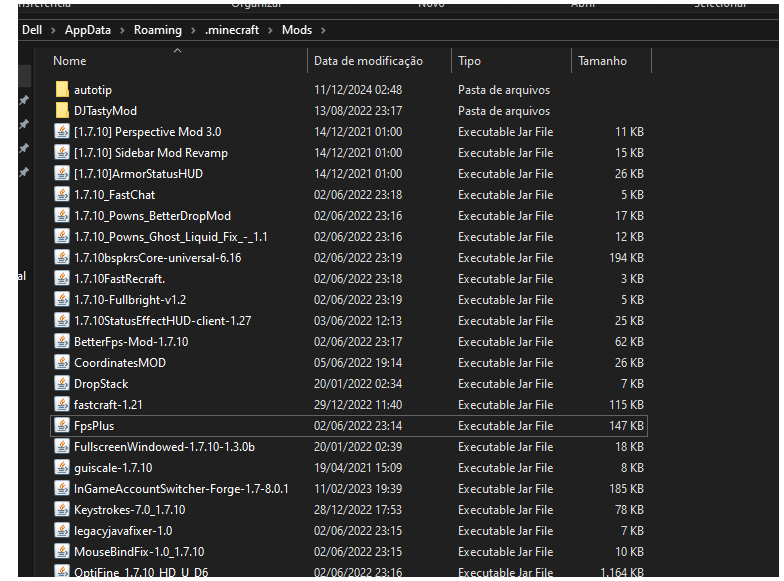The image size is (784, 581).
Task: Click the jar icon of BetterFps-Mod-1.7.10
Action: (62, 342)
